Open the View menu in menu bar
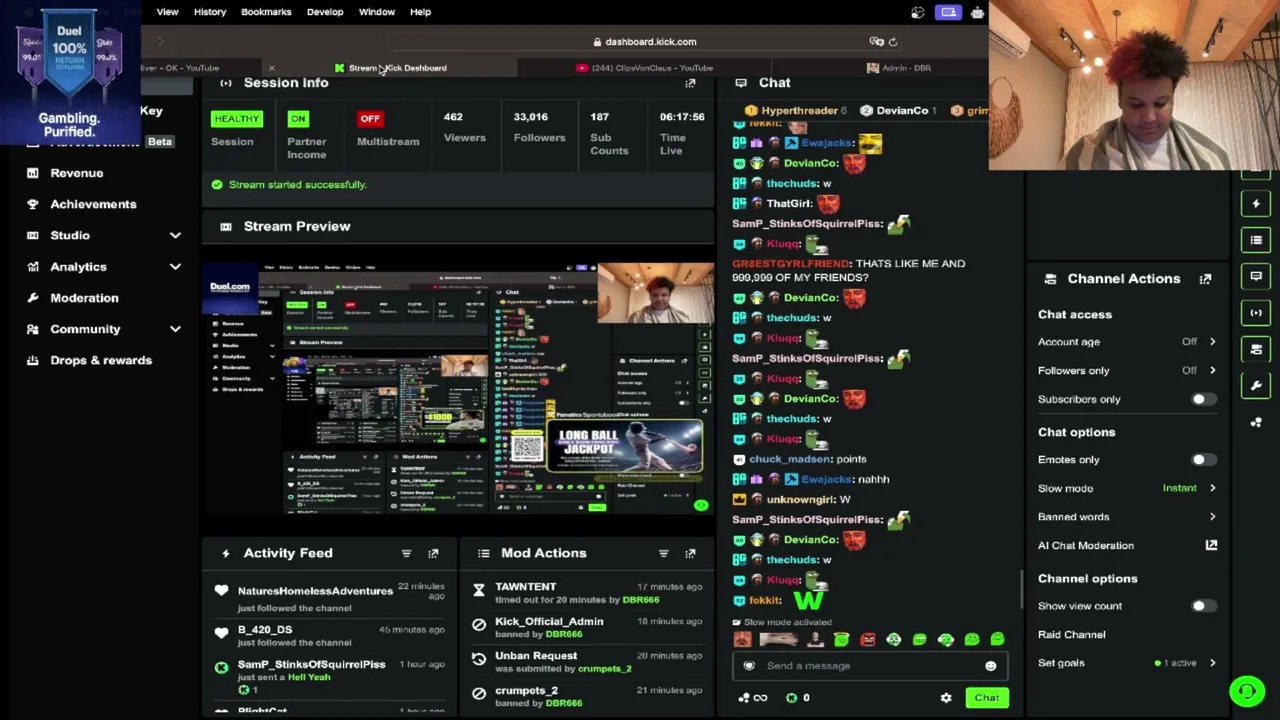The image size is (1280, 720). point(167,12)
